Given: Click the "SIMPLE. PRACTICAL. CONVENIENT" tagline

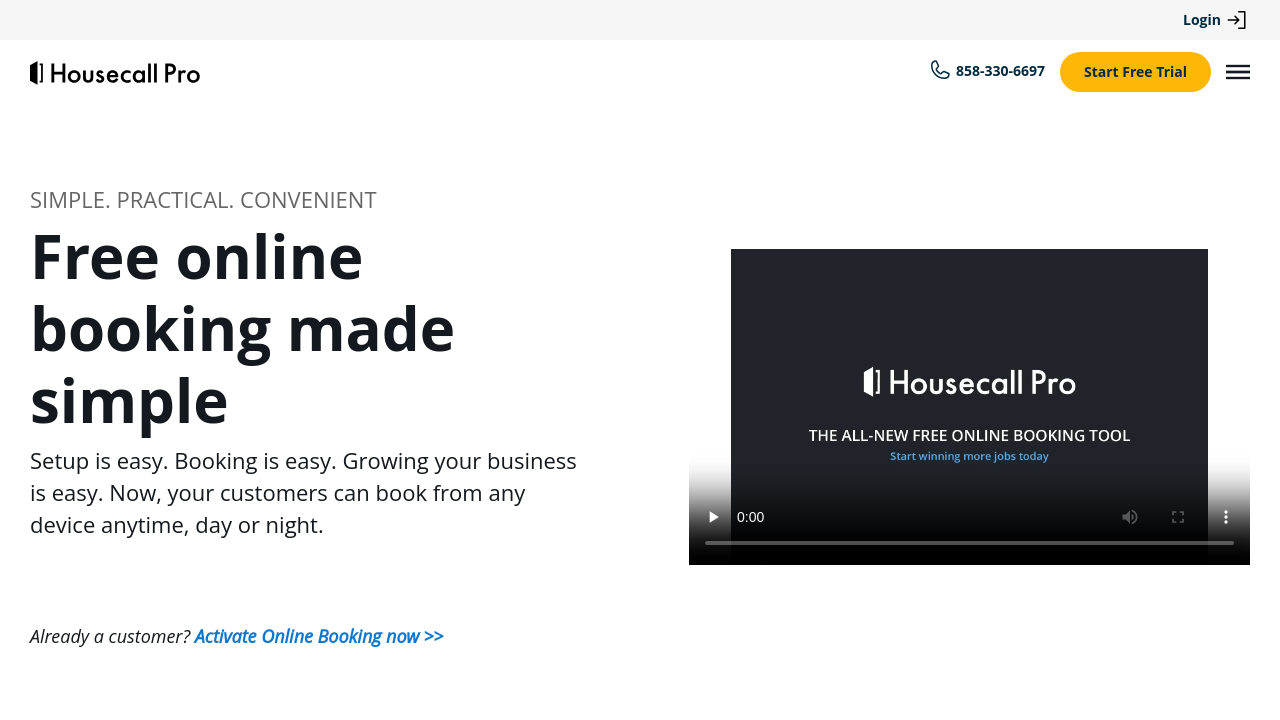Looking at the screenshot, I should click(x=203, y=200).
